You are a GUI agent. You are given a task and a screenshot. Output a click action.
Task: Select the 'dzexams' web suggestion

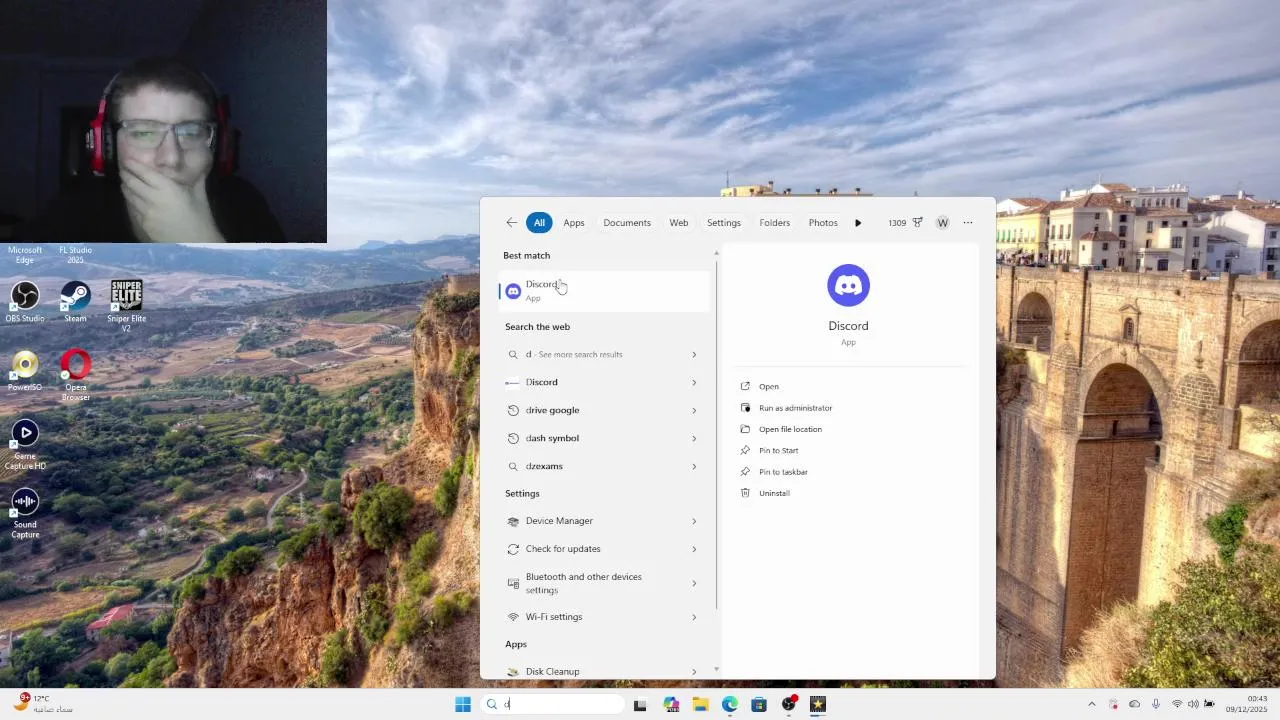point(602,466)
